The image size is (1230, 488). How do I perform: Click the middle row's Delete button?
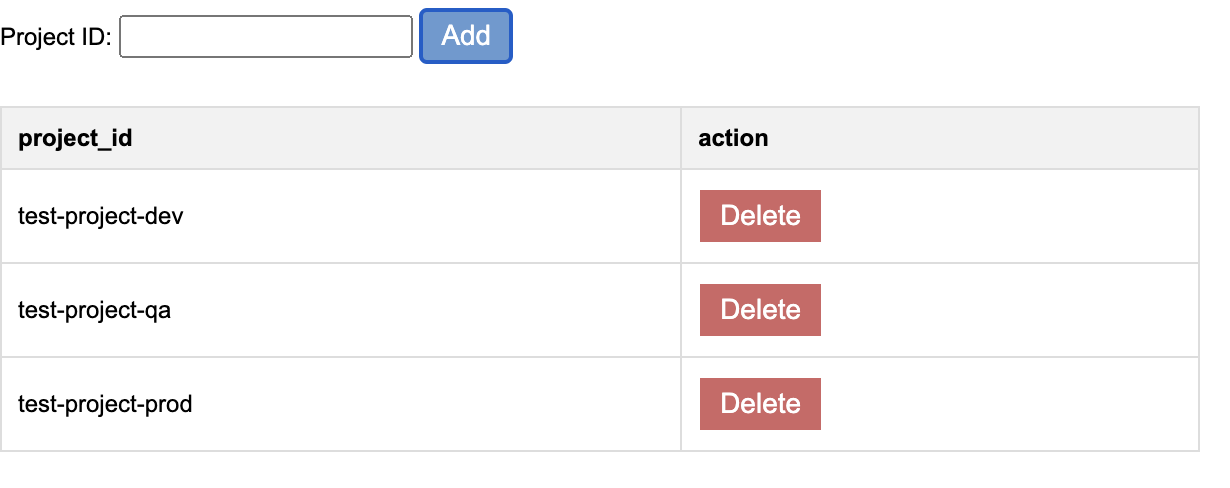760,310
